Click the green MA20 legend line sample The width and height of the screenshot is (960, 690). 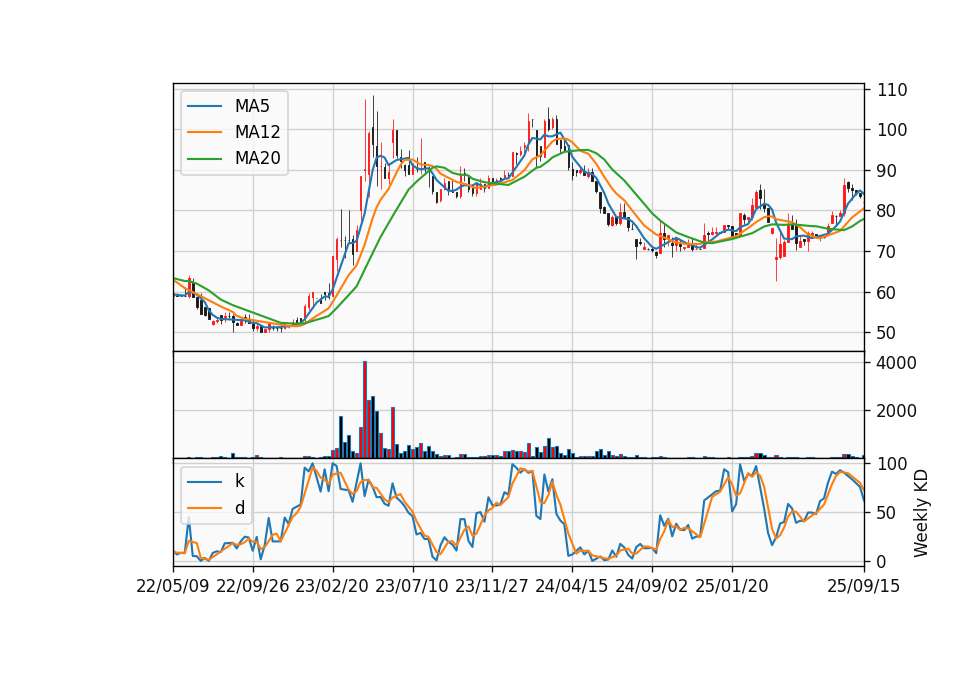click(x=204, y=159)
